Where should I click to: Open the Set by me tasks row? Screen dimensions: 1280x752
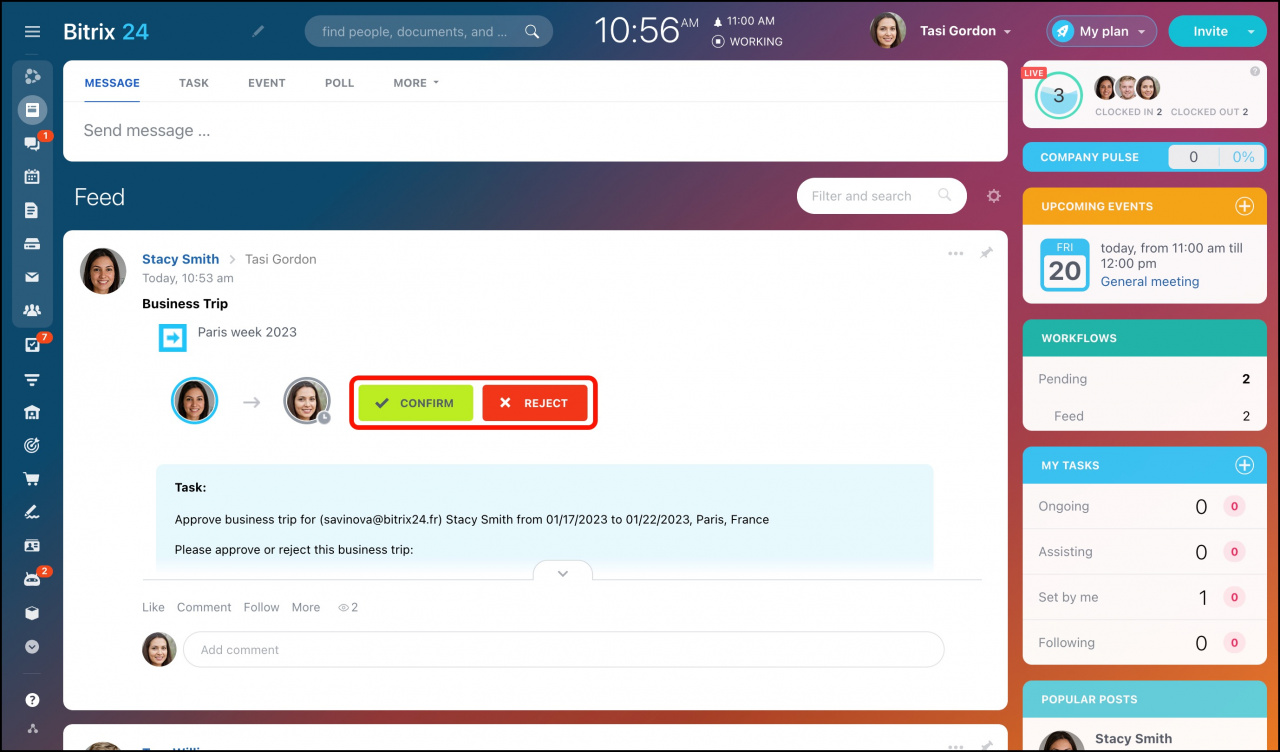coord(1145,597)
